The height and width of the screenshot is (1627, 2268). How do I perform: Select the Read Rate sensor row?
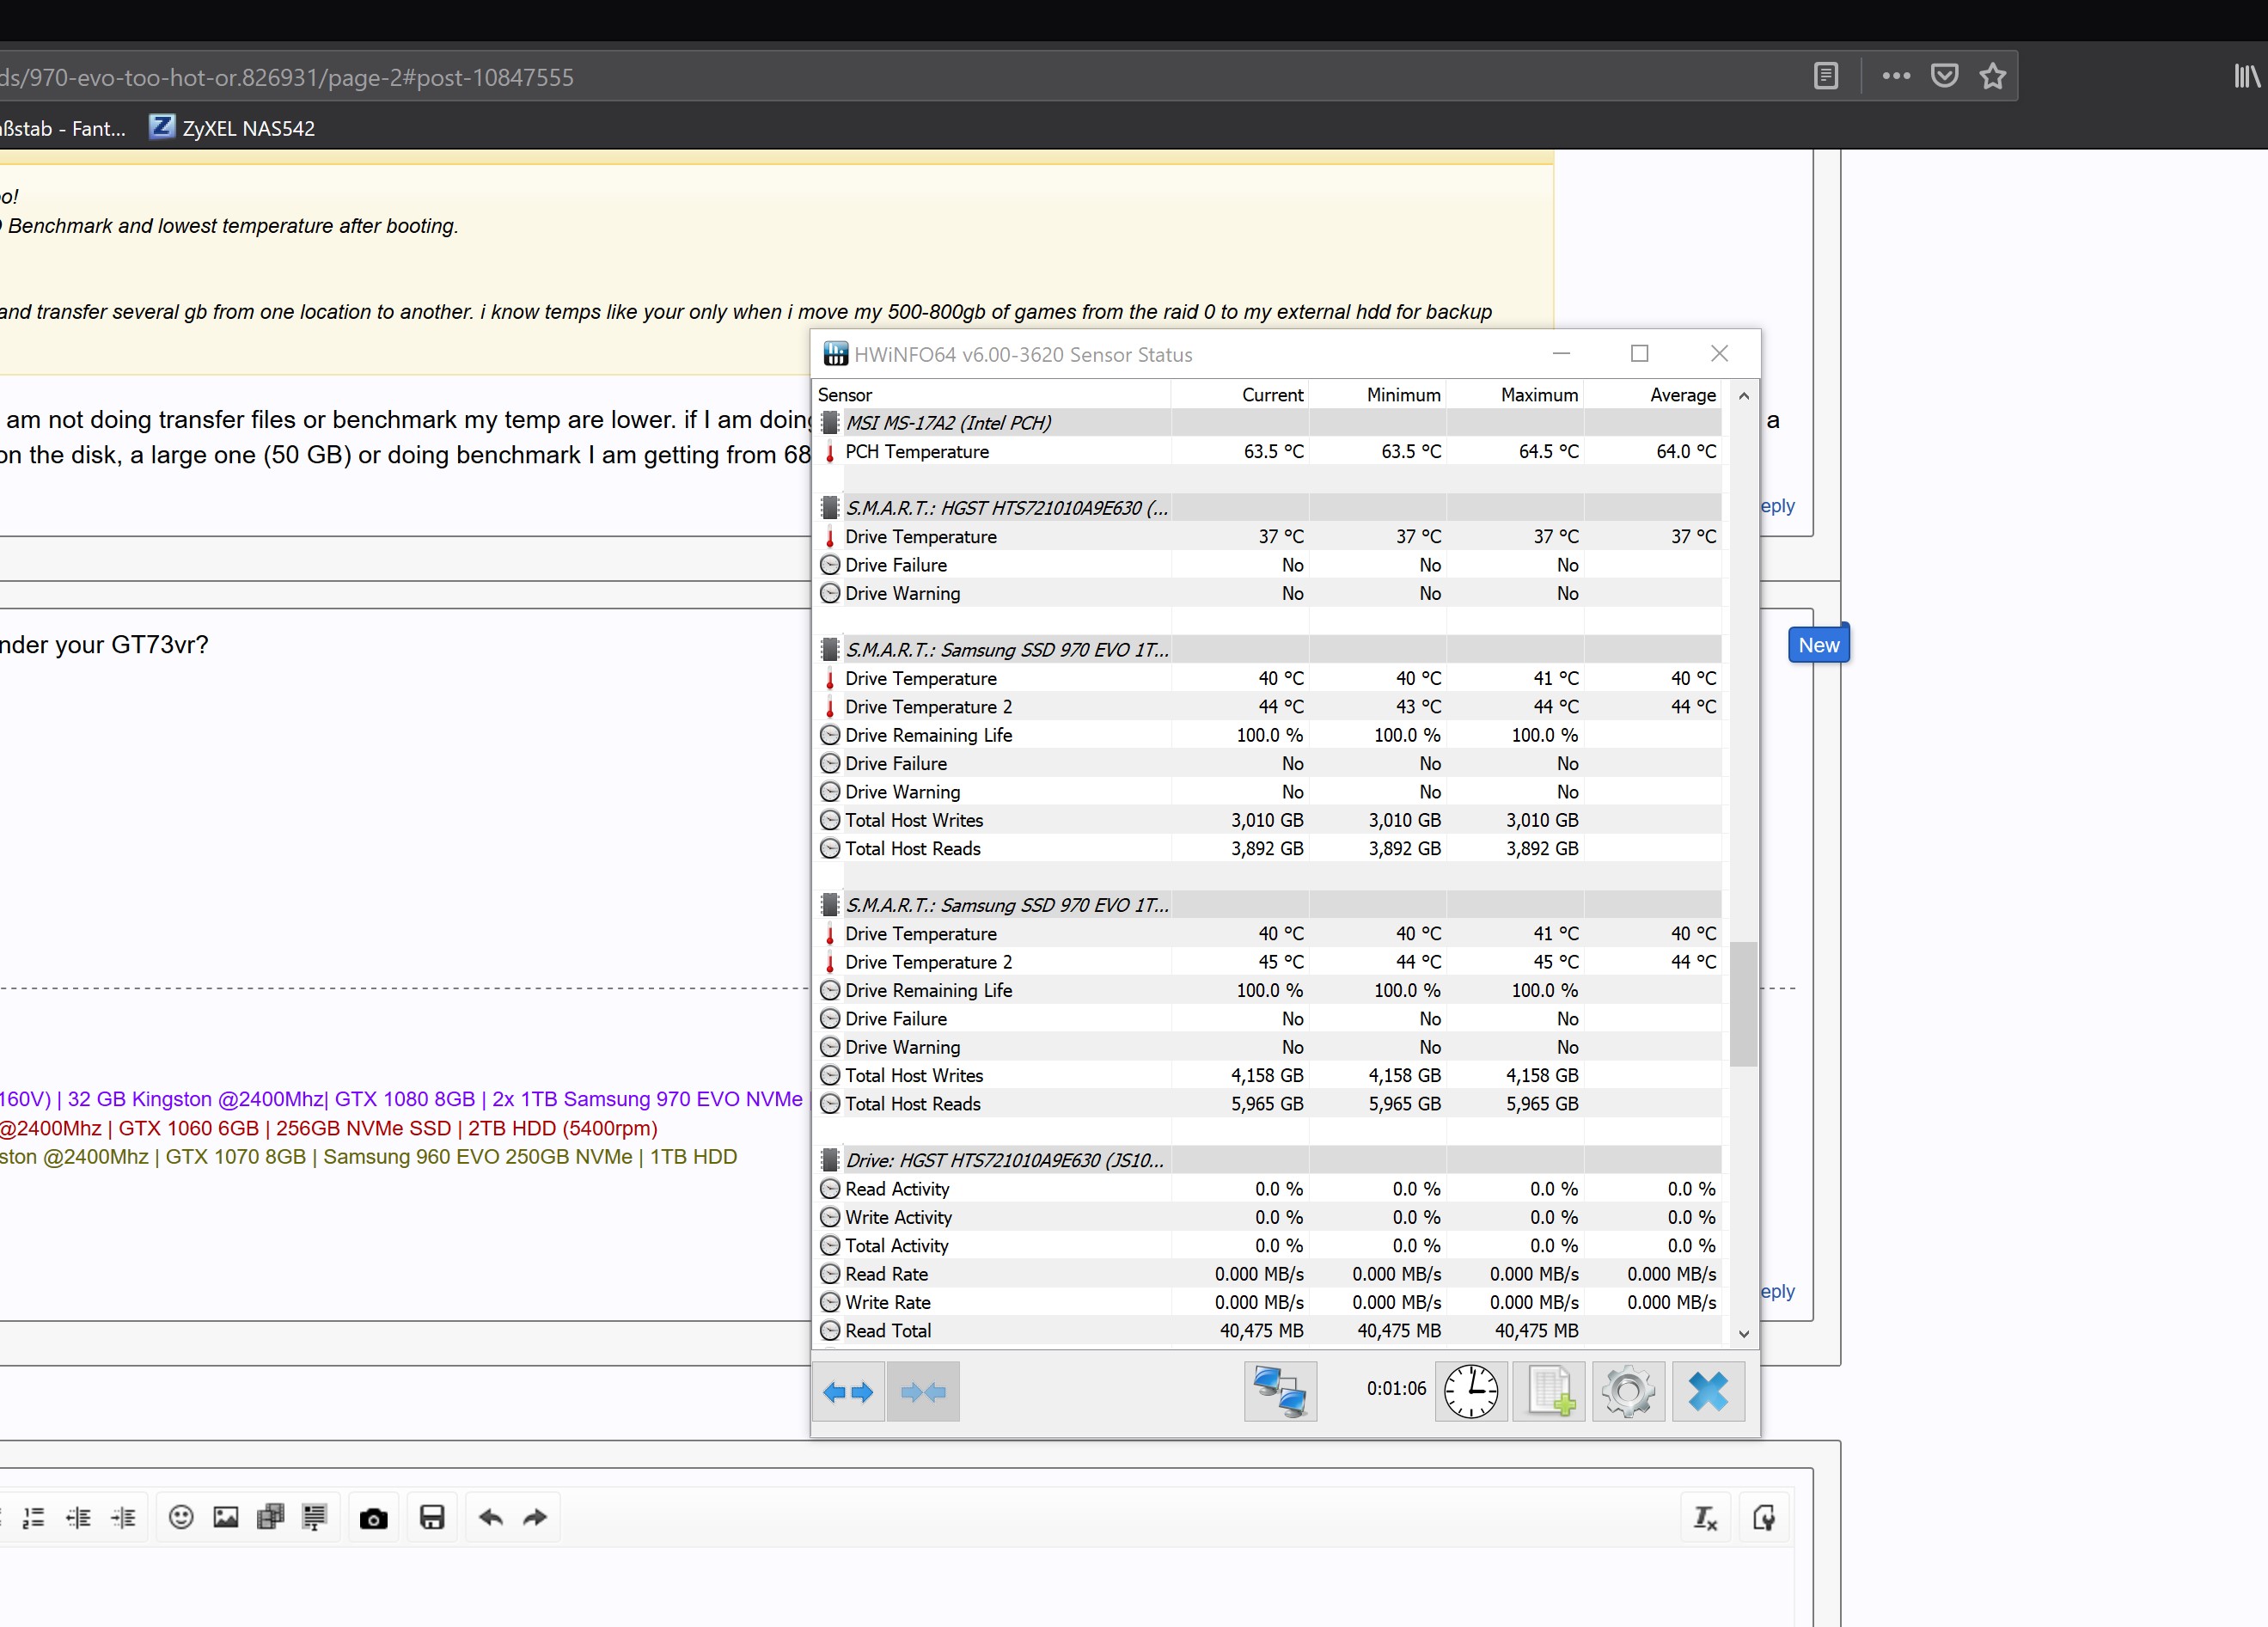[1268, 1274]
